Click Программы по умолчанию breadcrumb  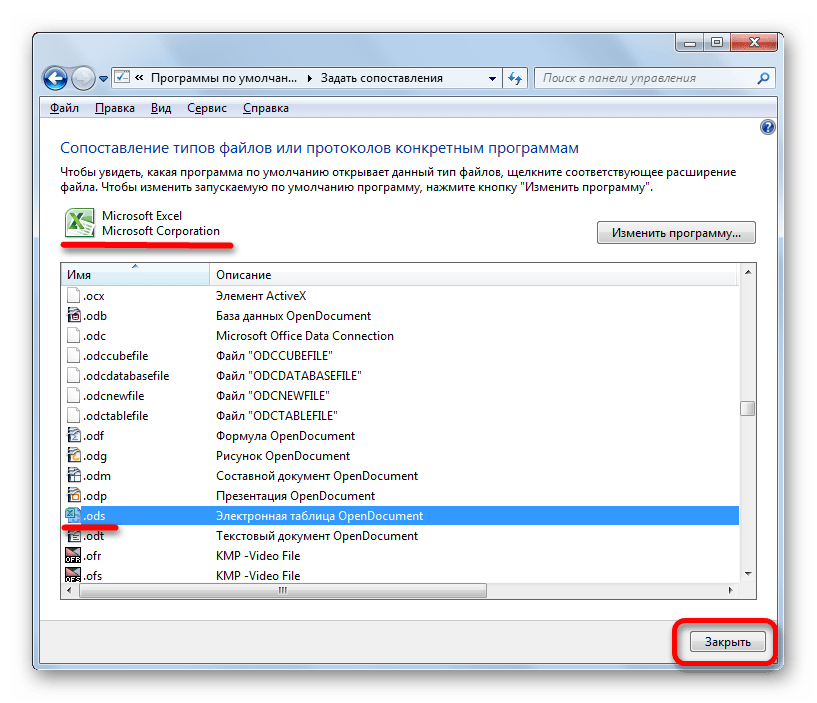[x=224, y=78]
